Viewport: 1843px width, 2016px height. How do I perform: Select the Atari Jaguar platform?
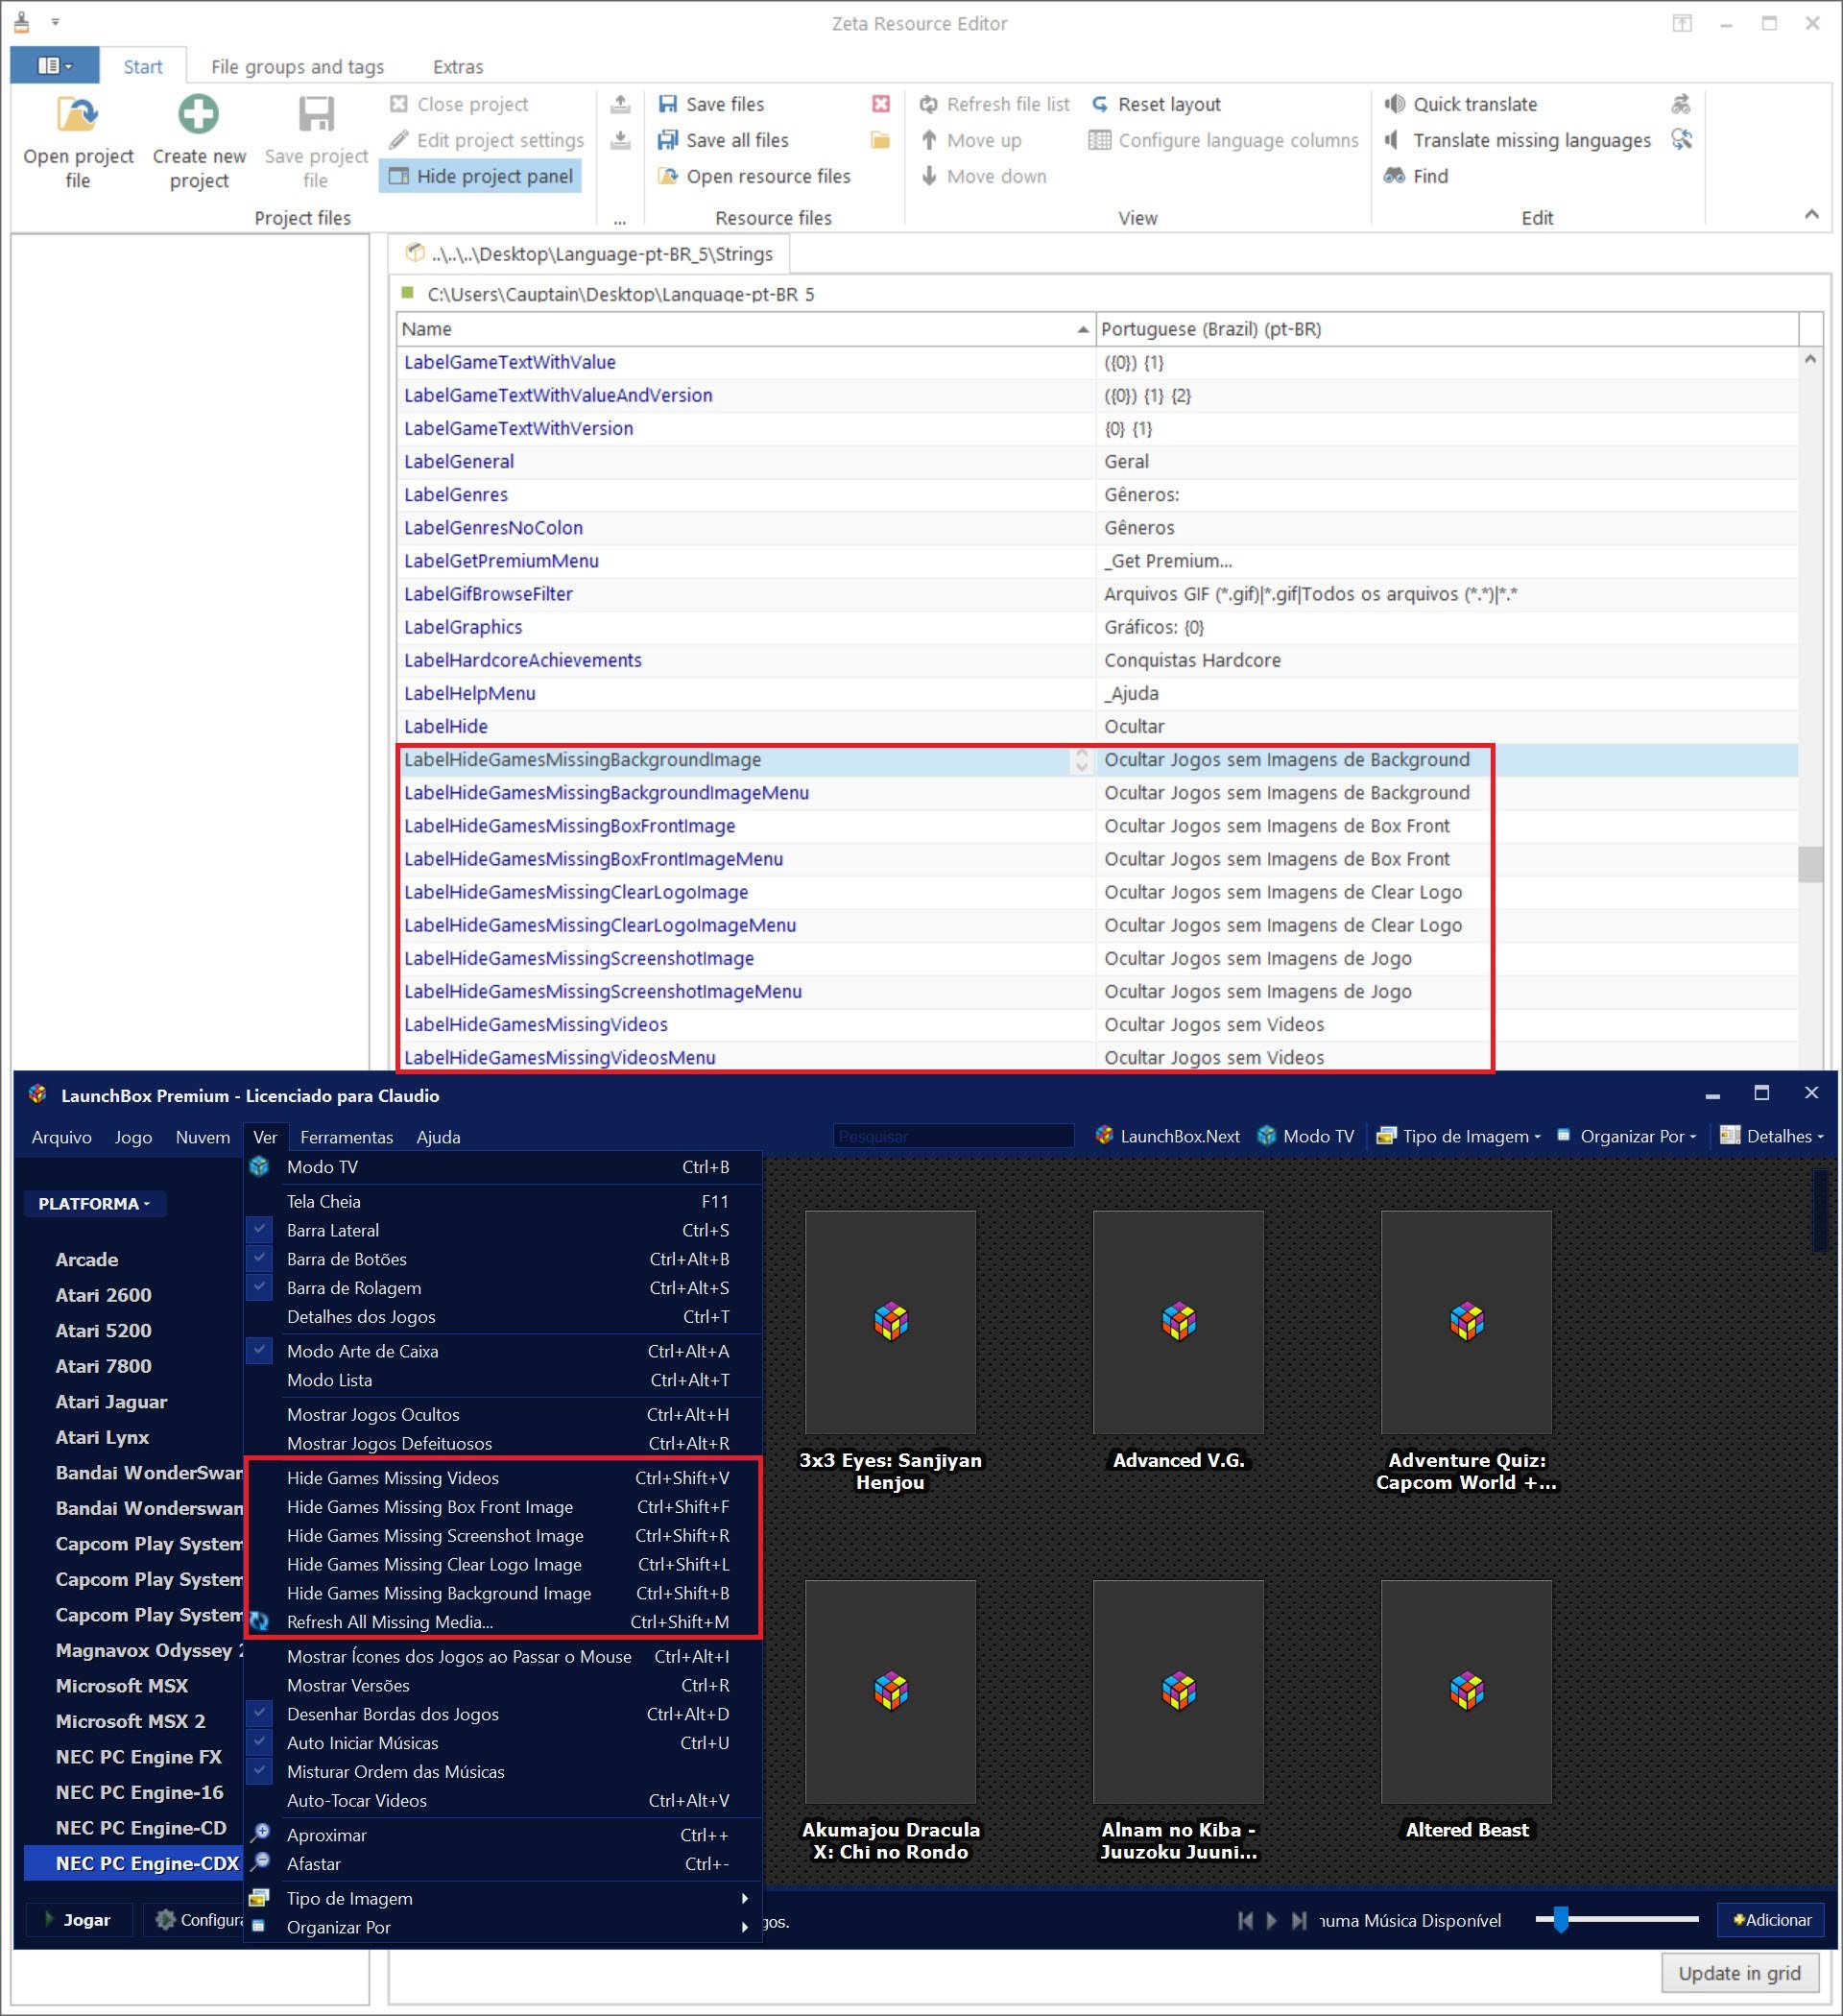click(x=111, y=1402)
